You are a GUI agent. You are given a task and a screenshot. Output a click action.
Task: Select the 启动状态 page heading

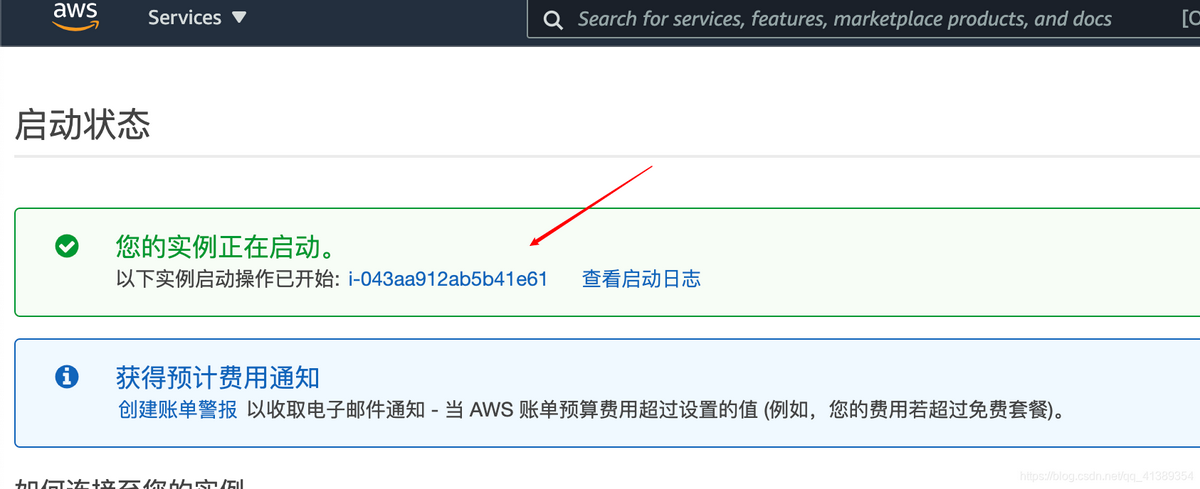[82, 125]
